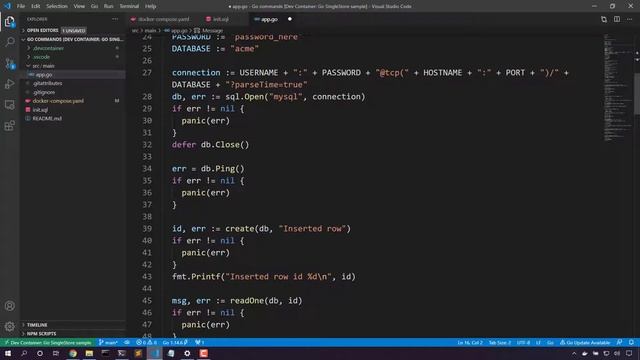
Task: Switch to the docker-compose.yaml tab
Action: click(163, 19)
